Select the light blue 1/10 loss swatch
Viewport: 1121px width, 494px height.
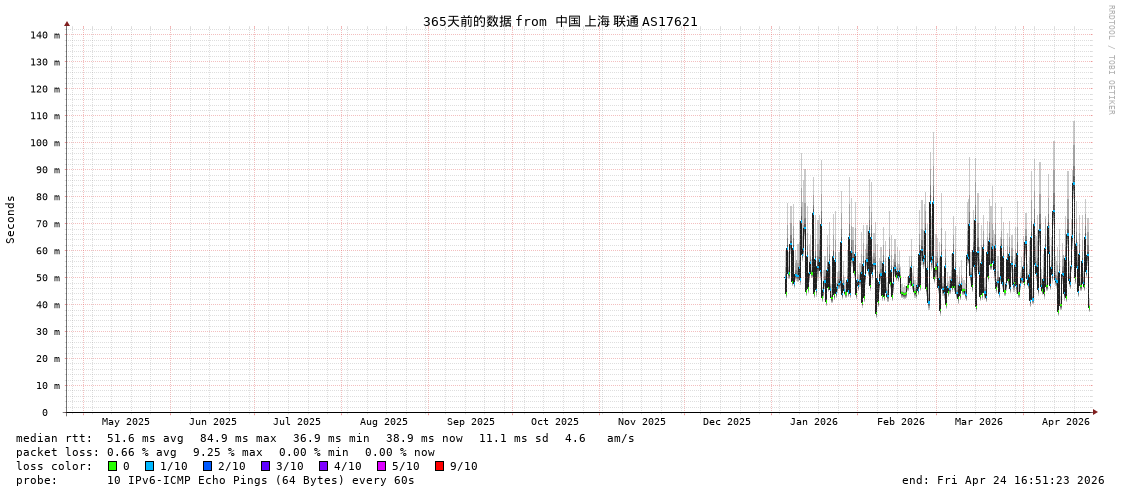click(150, 466)
